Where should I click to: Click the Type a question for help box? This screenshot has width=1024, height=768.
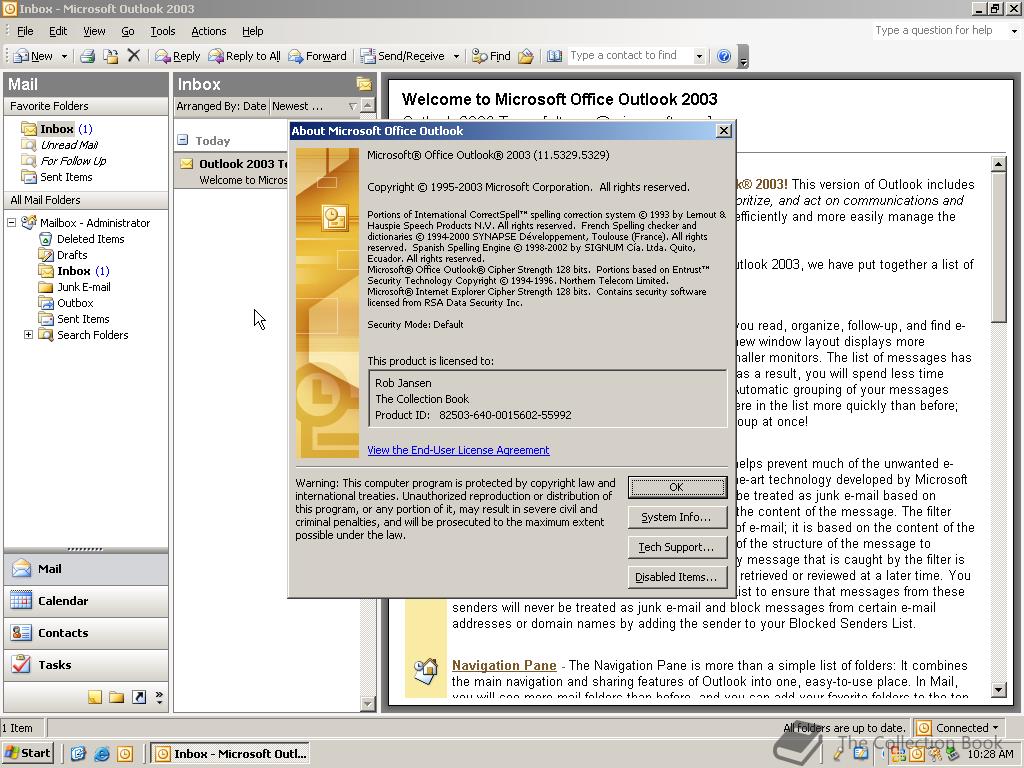point(938,30)
